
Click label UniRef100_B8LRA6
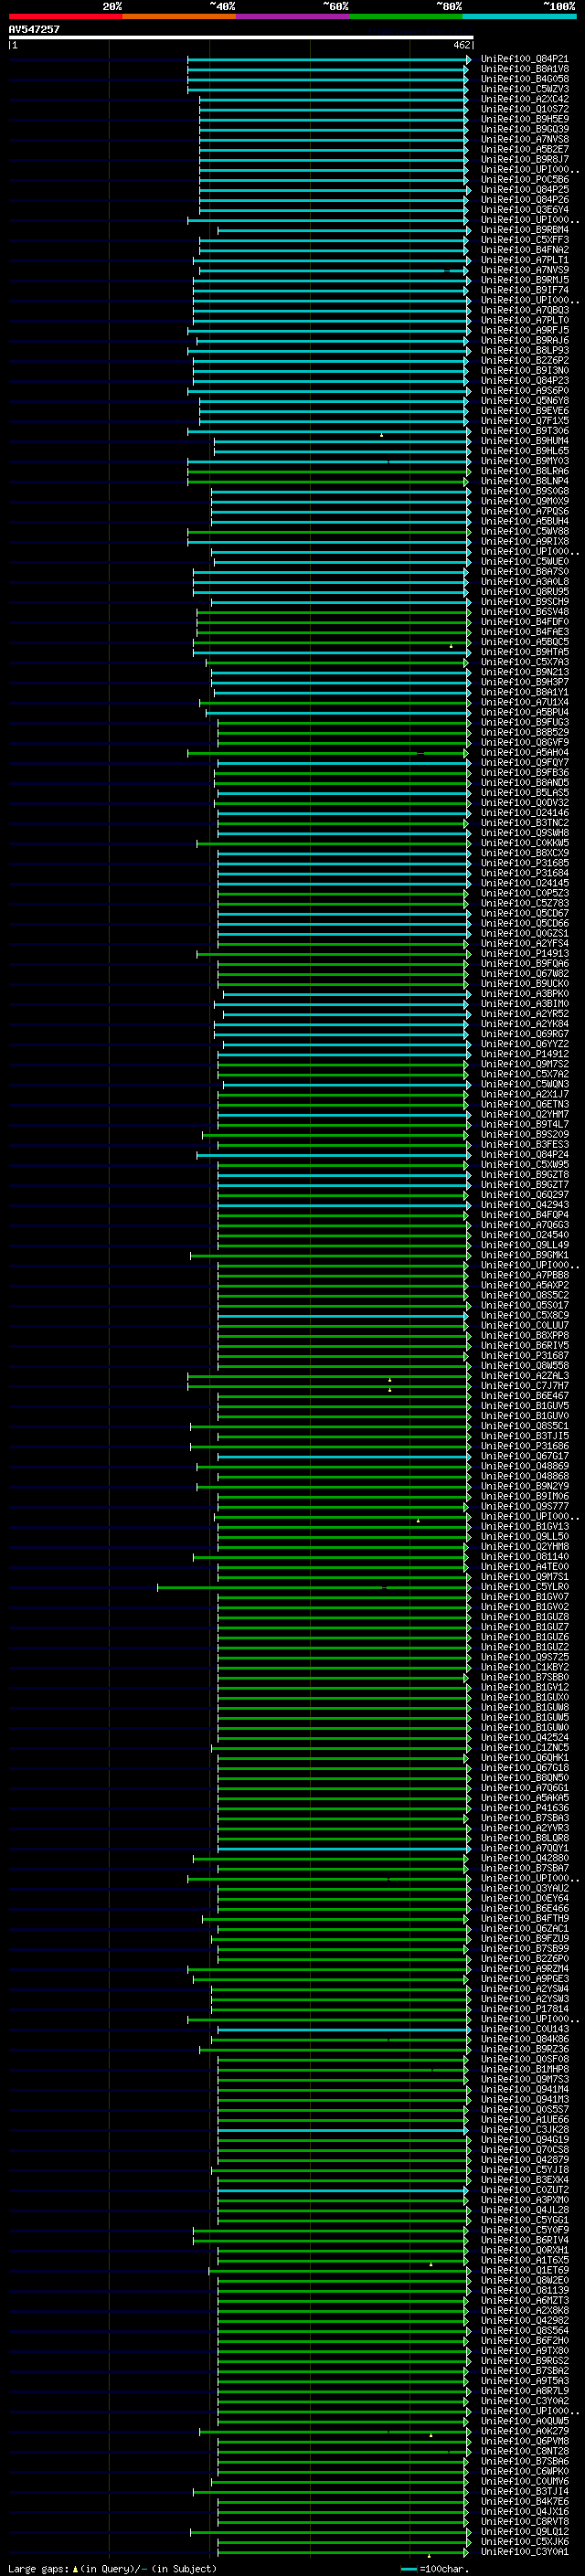[524, 471]
